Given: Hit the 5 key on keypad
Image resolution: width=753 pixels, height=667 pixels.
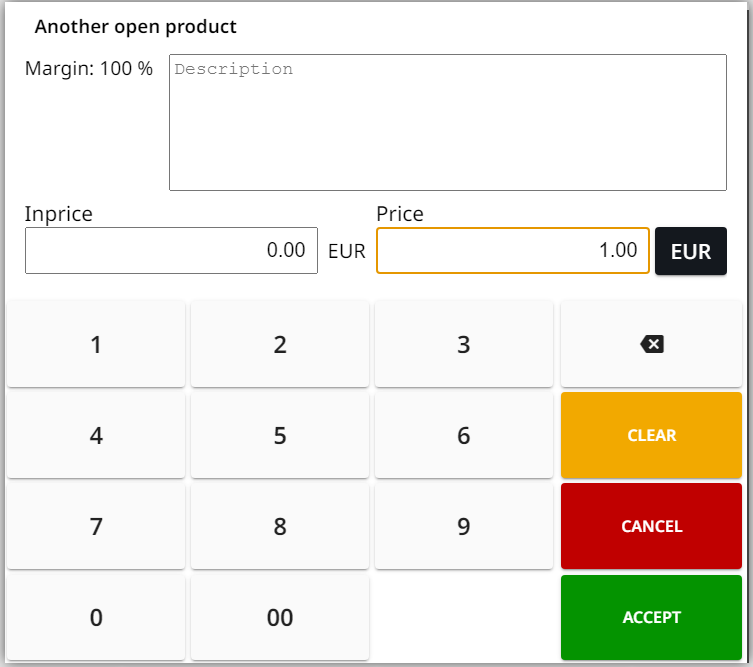Looking at the screenshot, I should coord(280,436).
